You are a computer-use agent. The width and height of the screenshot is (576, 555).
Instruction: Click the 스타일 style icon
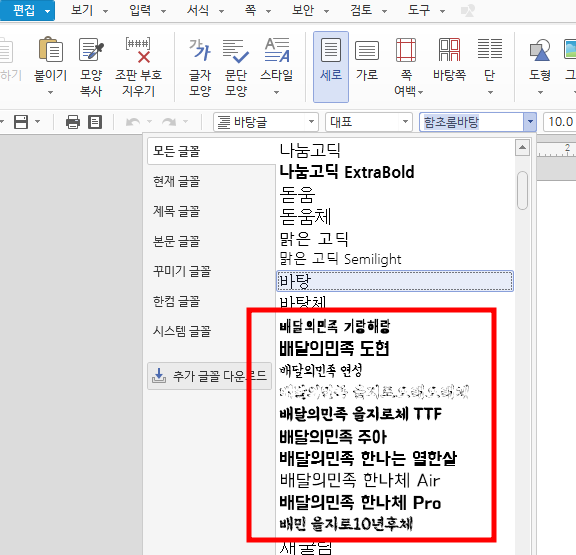277,50
